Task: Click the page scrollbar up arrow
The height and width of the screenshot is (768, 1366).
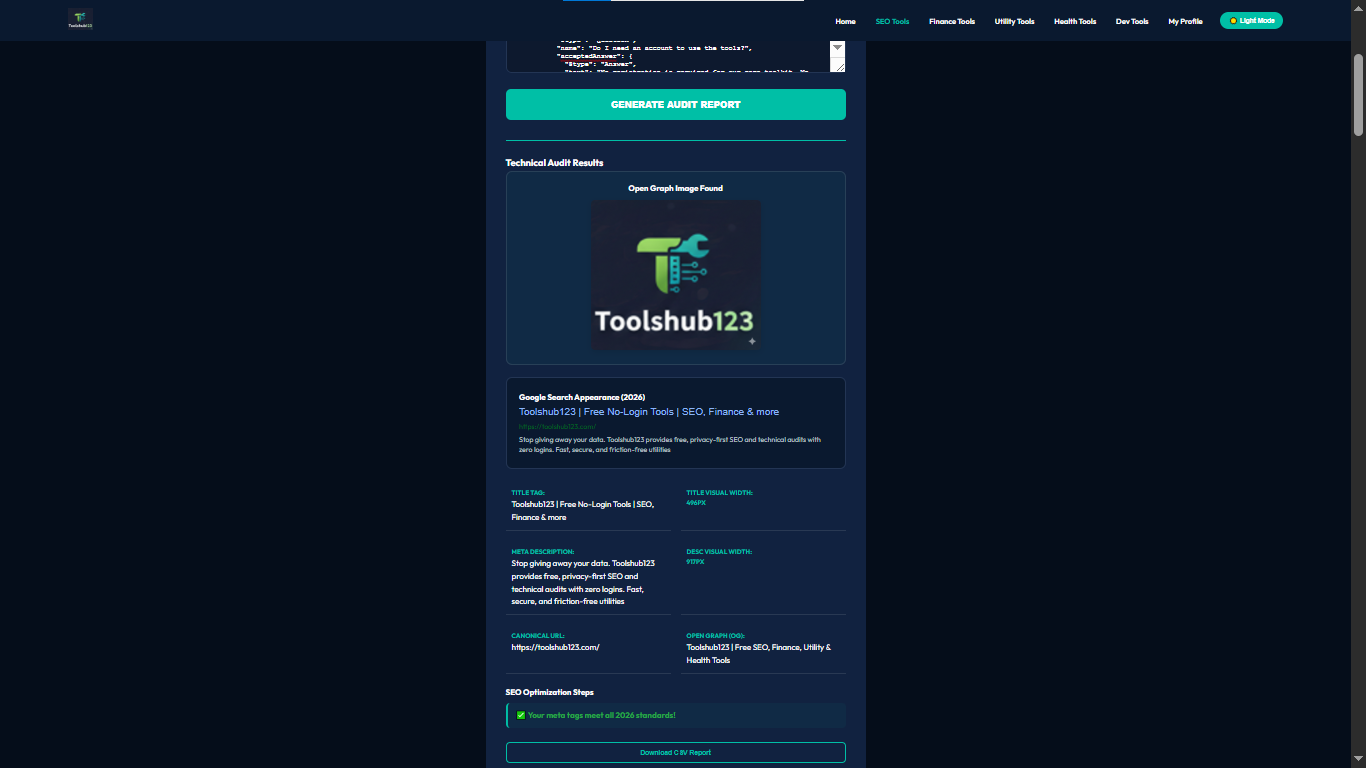Action: point(1359,7)
